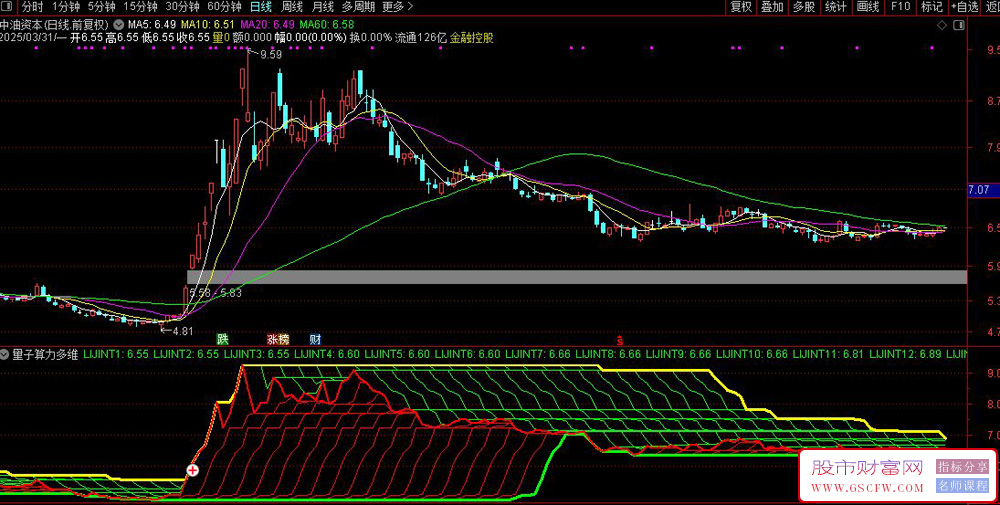Viewport: 1000px width, 505px height.
Task: Click the 叠加 overlay button
Action: pos(772,7)
